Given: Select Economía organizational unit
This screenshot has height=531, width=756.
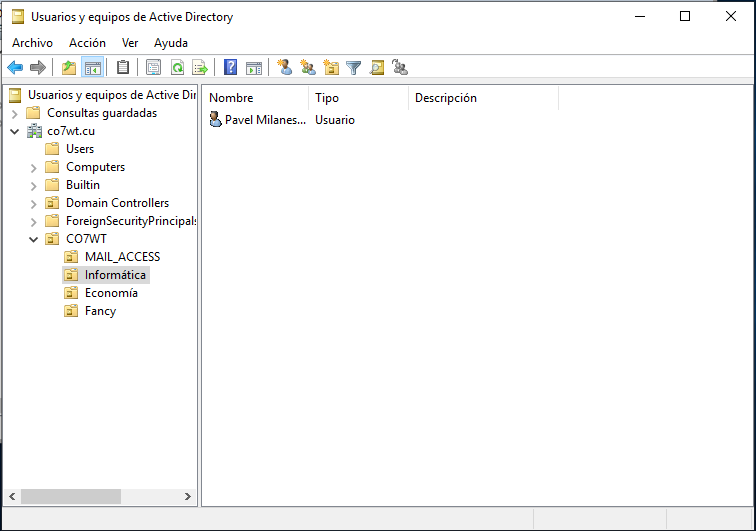Looking at the screenshot, I should [x=111, y=293].
